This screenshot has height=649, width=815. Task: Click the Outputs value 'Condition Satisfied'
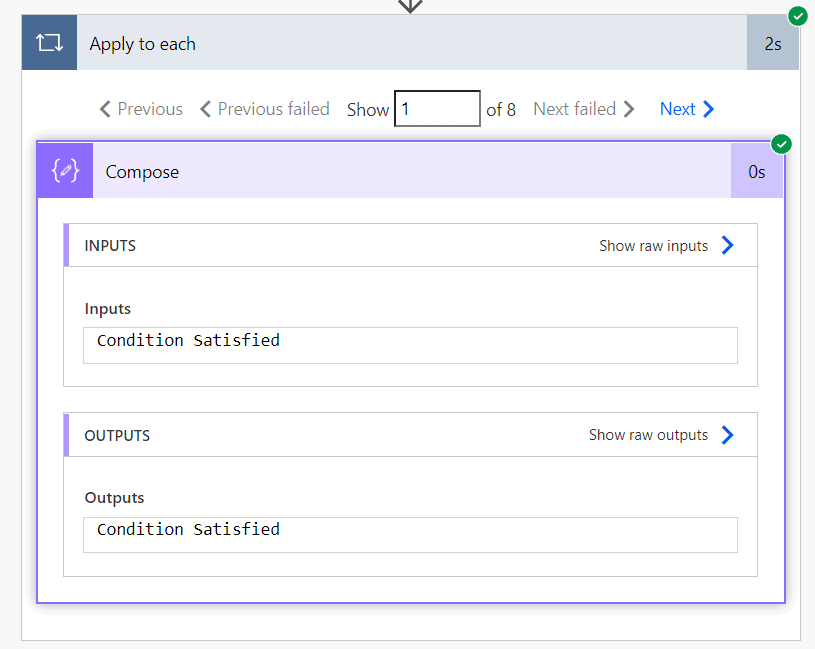pyautogui.click(x=410, y=535)
